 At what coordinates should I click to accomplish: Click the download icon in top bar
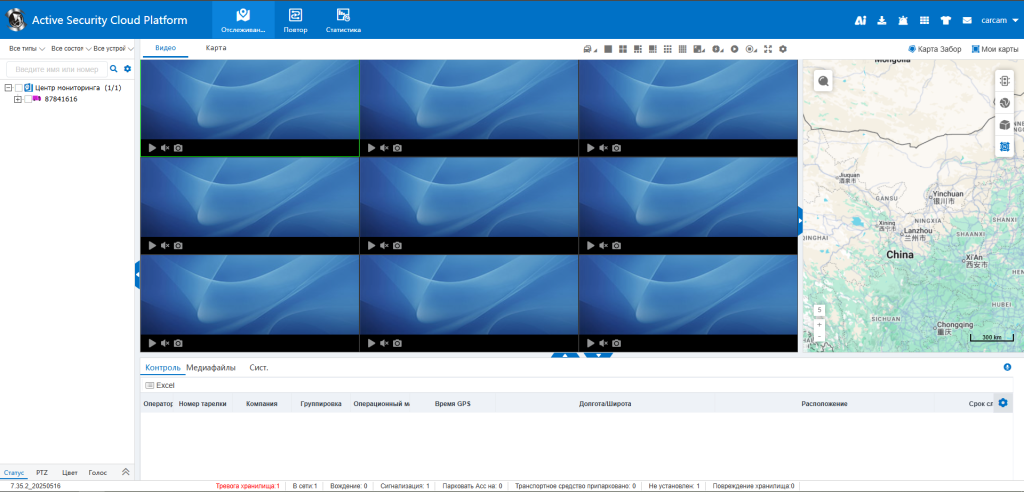pyautogui.click(x=882, y=20)
